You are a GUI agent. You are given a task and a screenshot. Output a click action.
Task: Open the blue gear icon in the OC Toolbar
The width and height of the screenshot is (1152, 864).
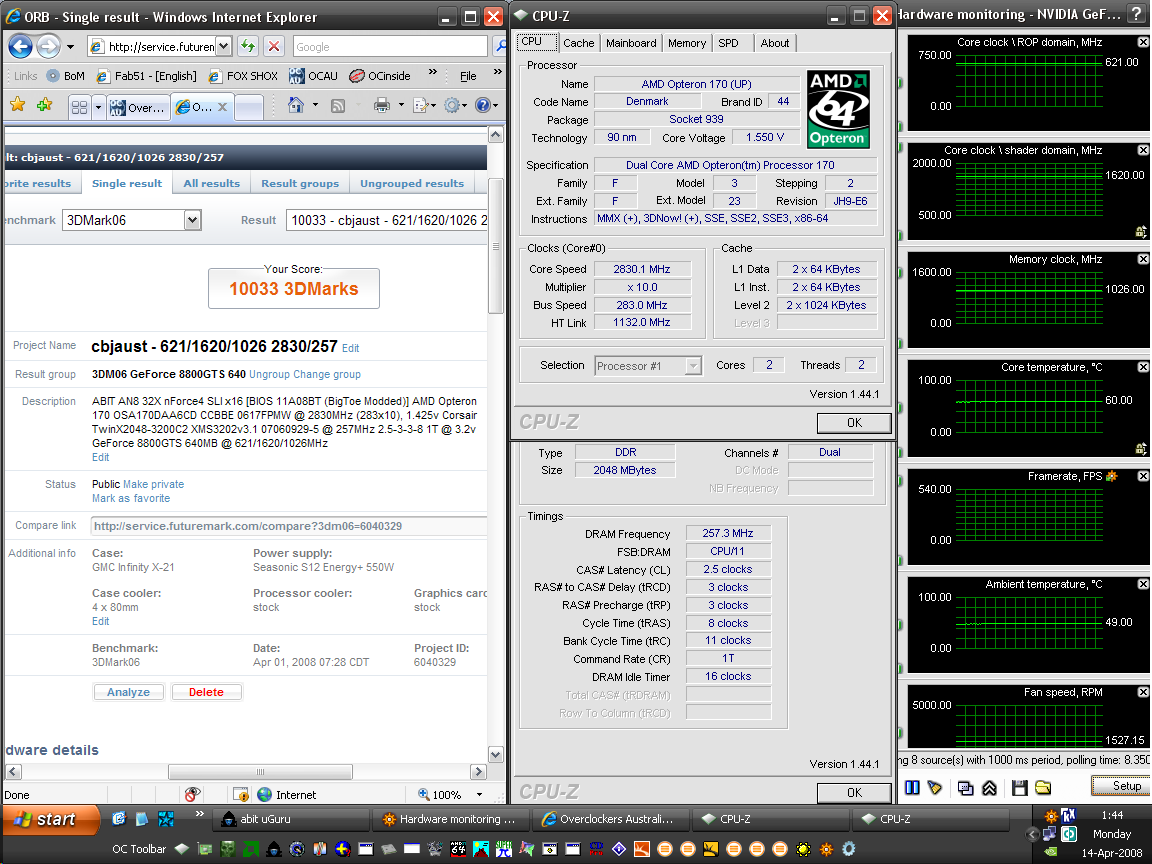[x=849, y=849]
